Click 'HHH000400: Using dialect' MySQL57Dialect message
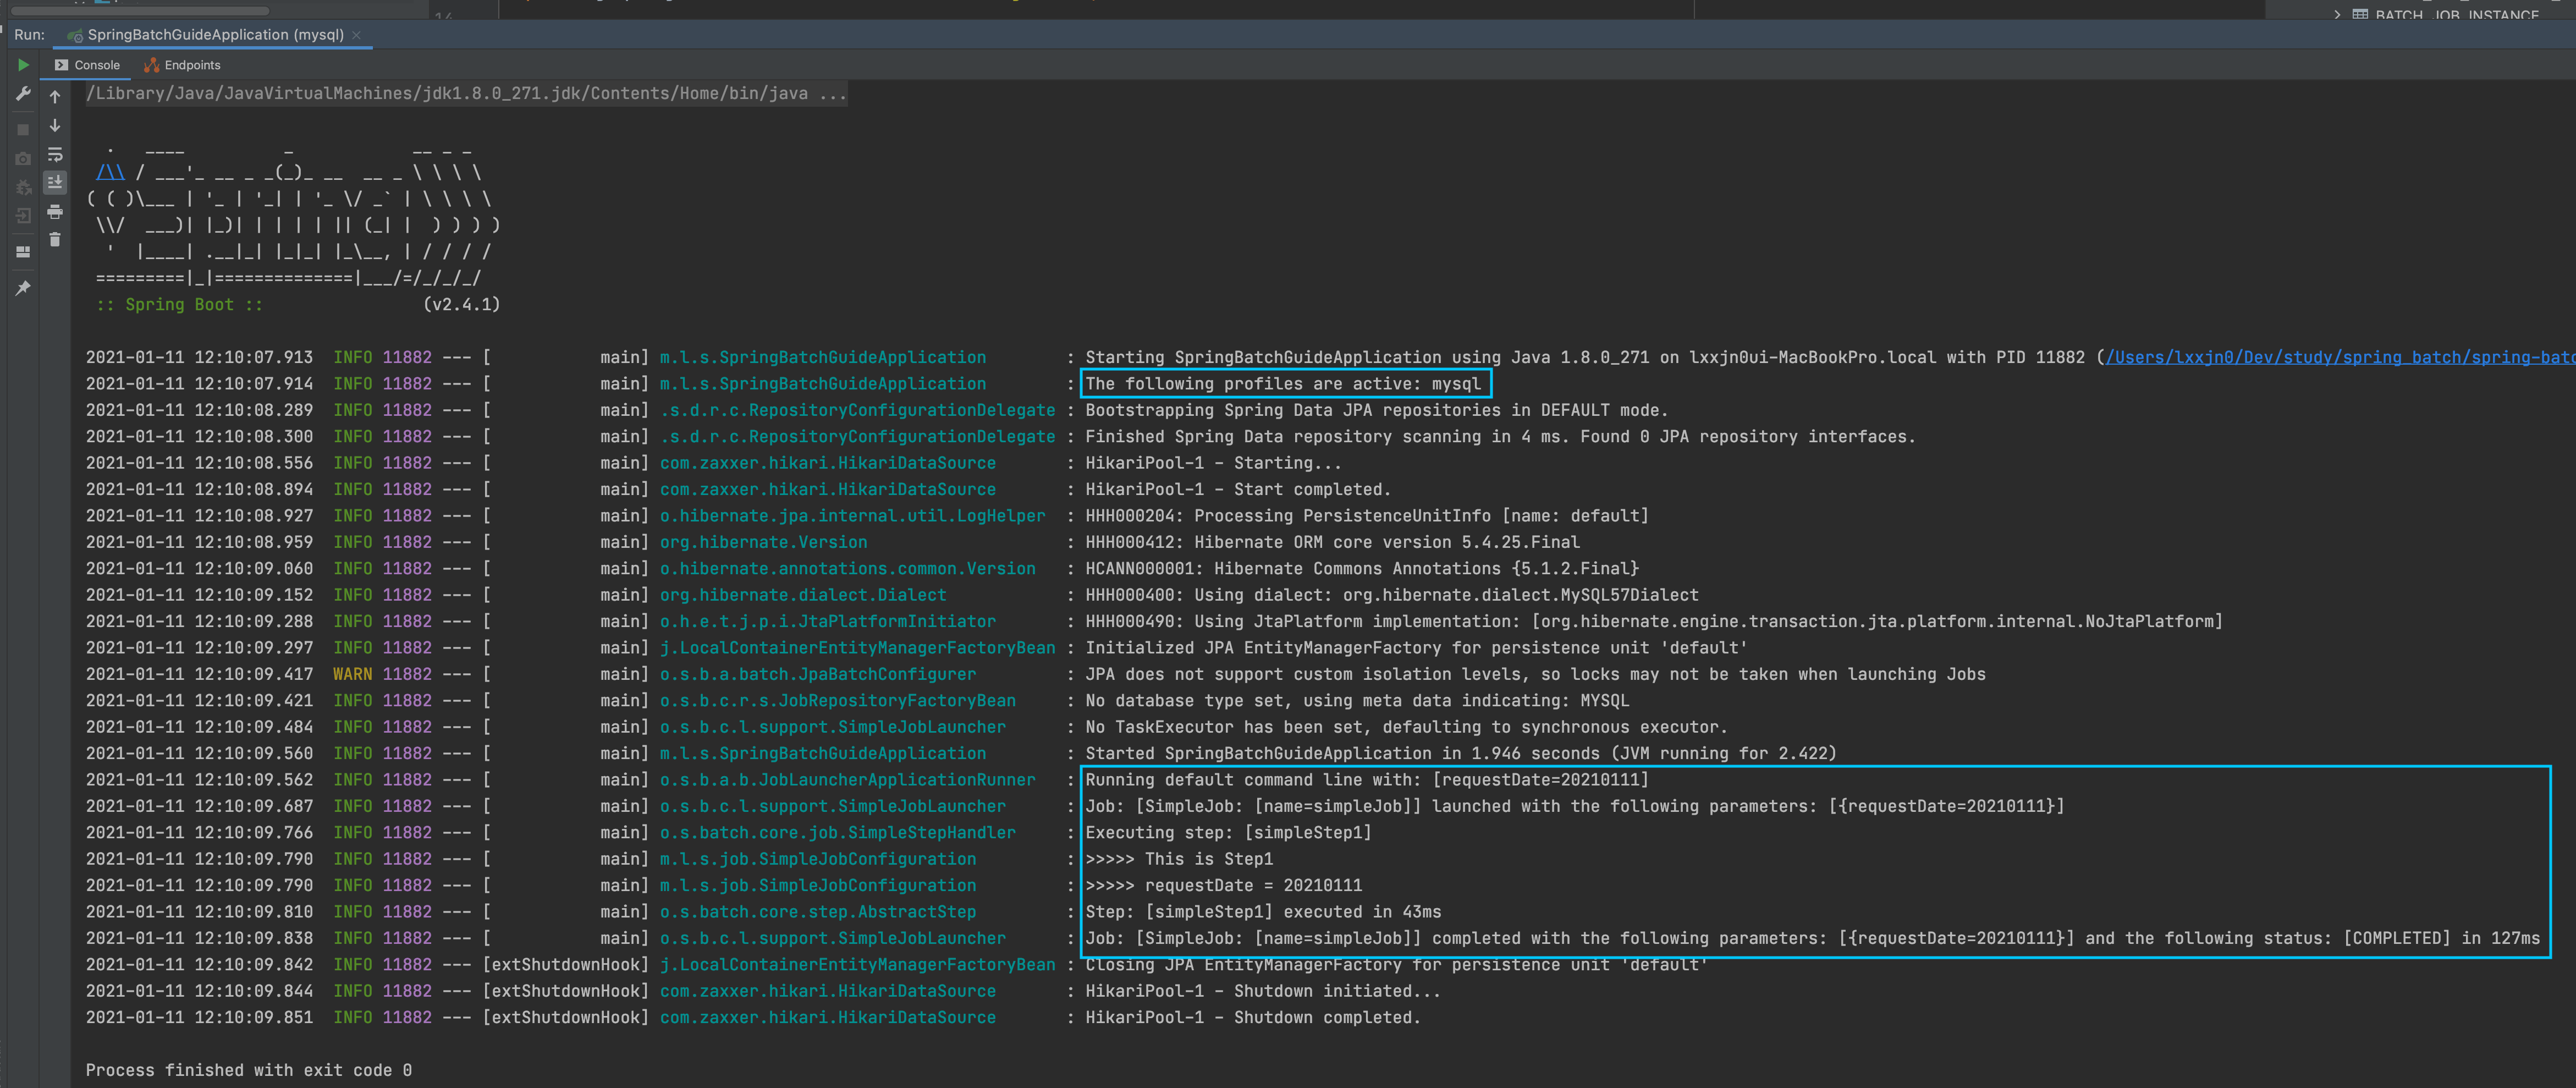Screen dimensions: 2576x1088 pyautogui.click(x=1392, y=596)
